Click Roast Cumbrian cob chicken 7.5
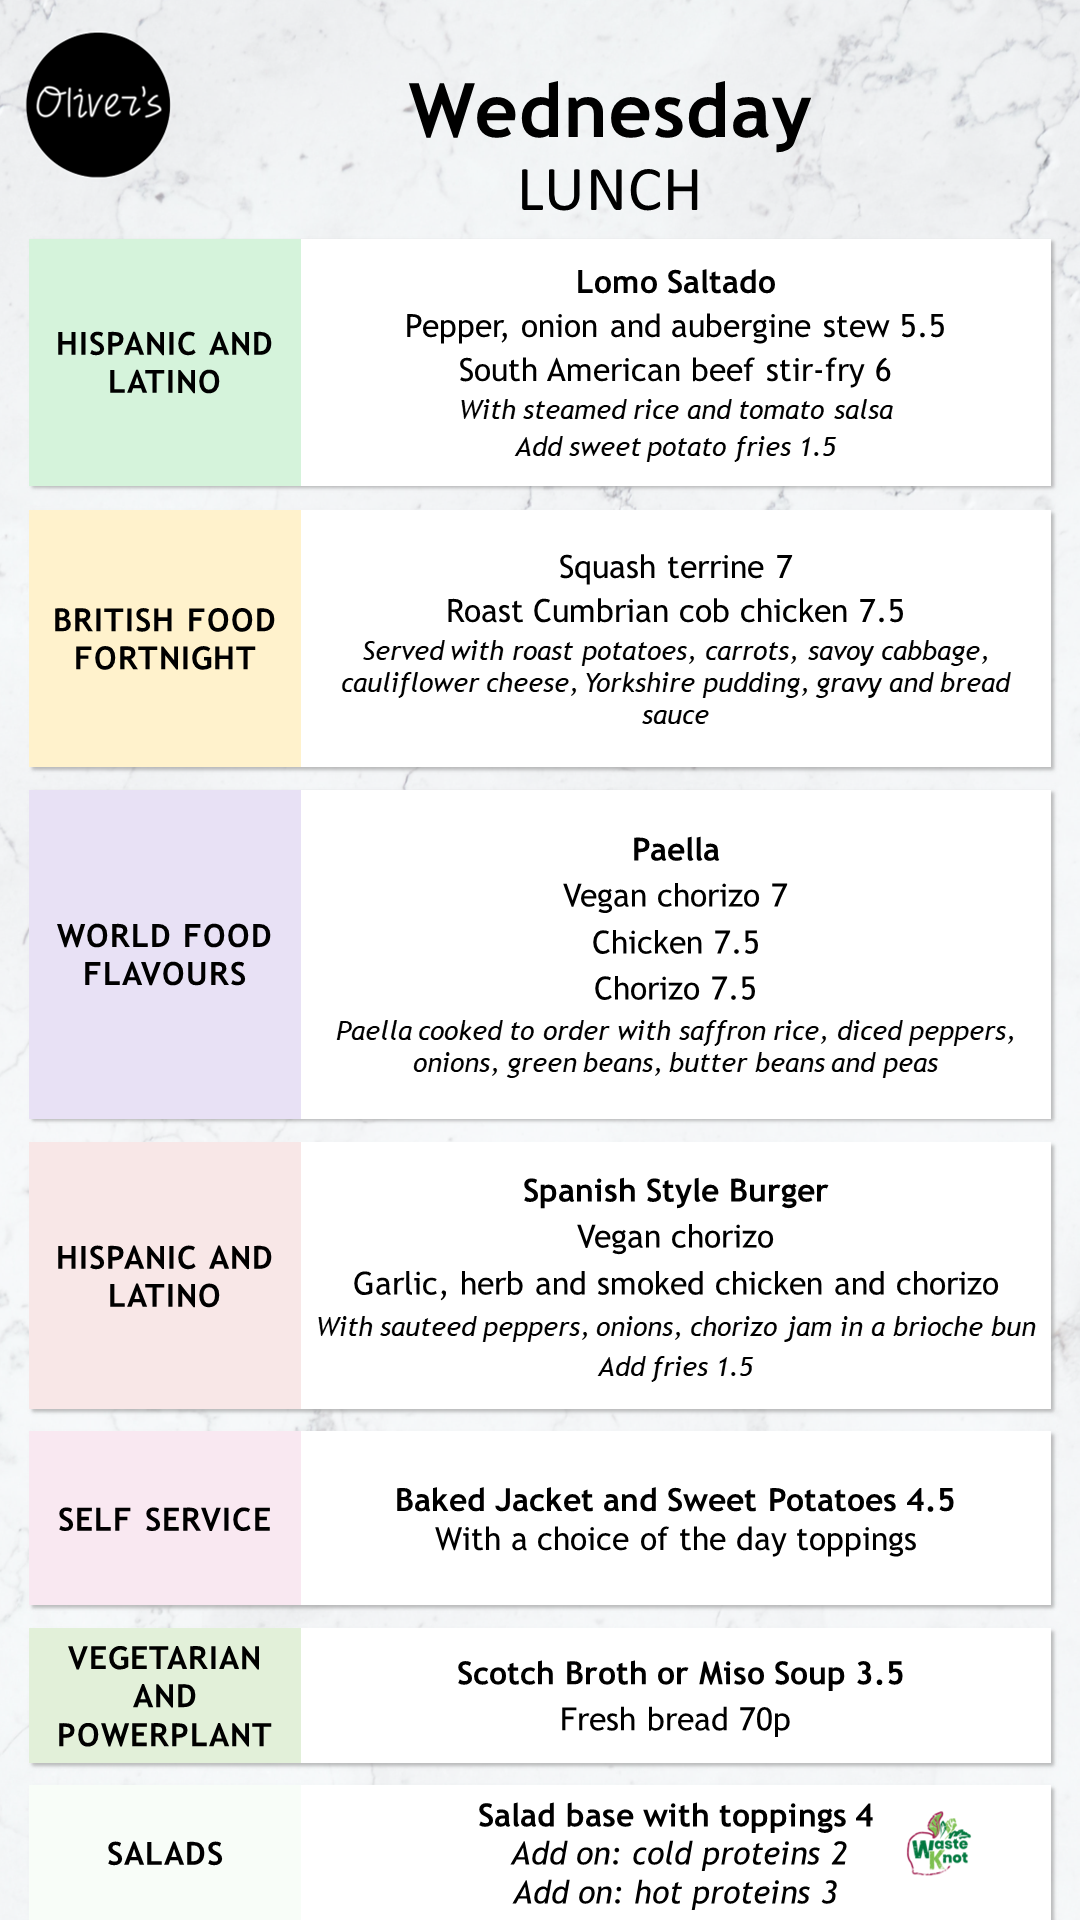 (x=675, y=611)
